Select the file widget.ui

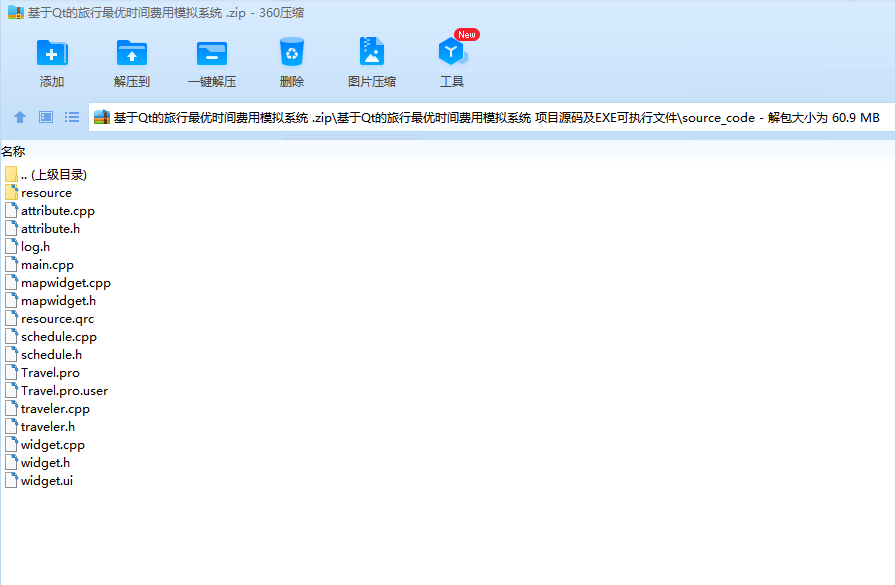click(x=39, y=481)
